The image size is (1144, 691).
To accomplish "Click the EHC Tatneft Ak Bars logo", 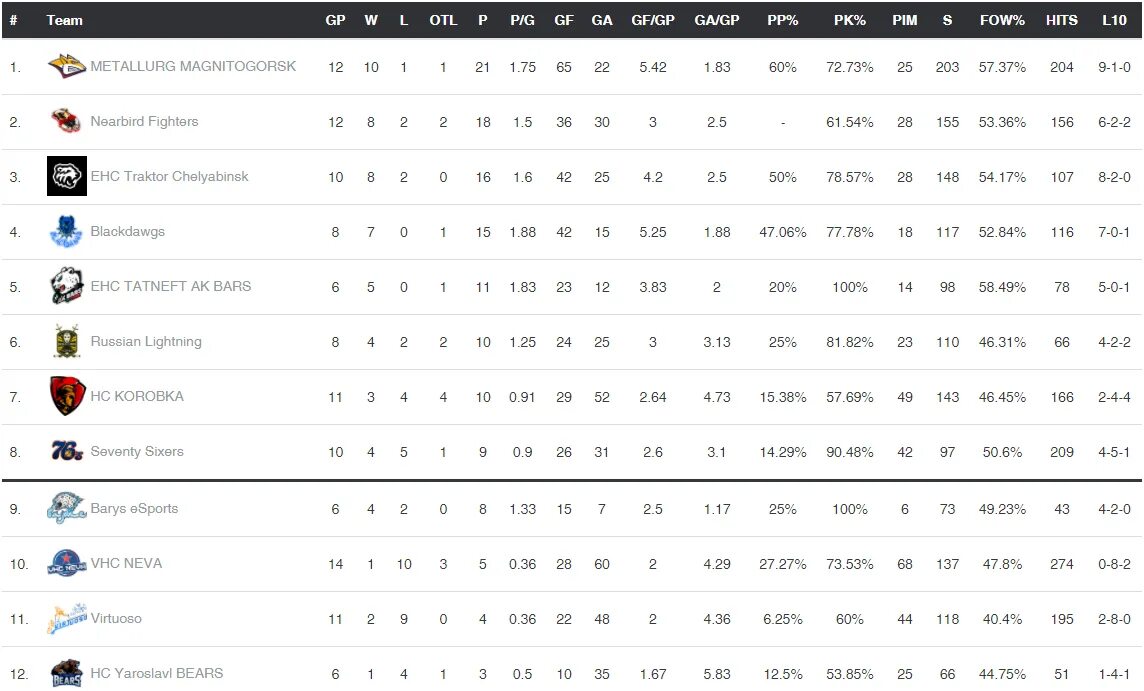I will [x=66, y=286].
